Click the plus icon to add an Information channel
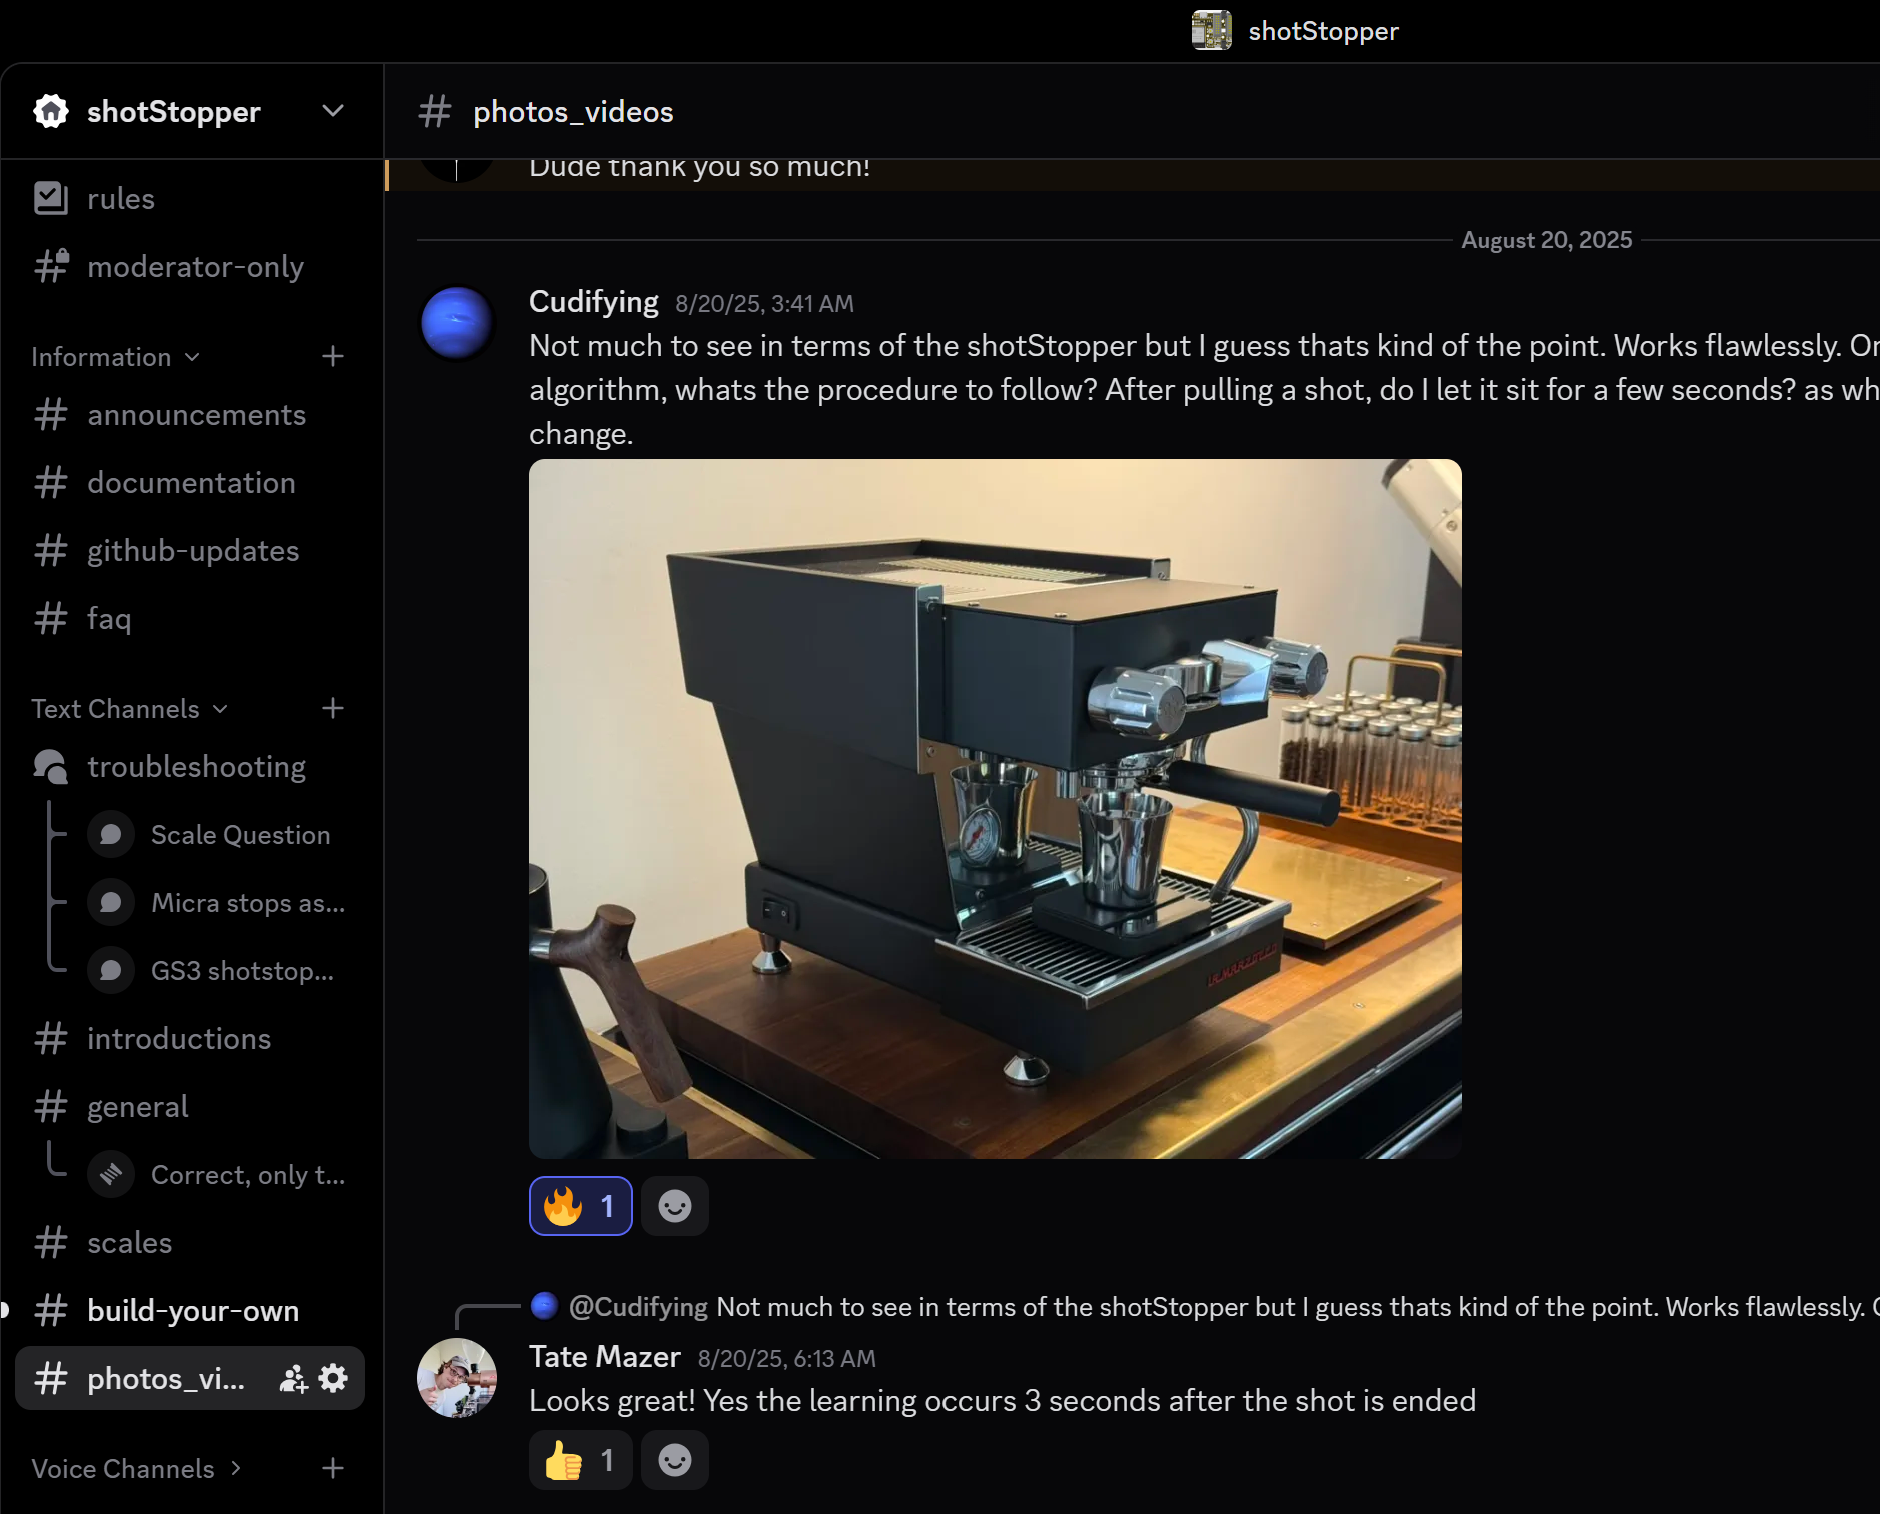The width and height of the screenshot is (1880, 1514). 332,356
